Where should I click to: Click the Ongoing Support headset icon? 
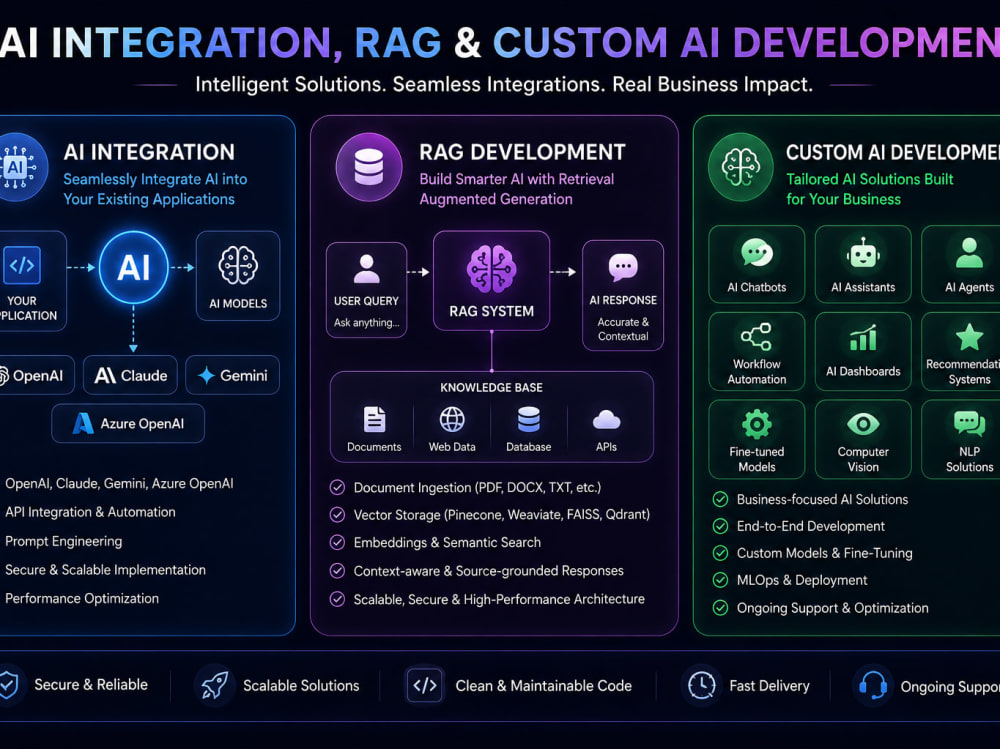point(872,686)
